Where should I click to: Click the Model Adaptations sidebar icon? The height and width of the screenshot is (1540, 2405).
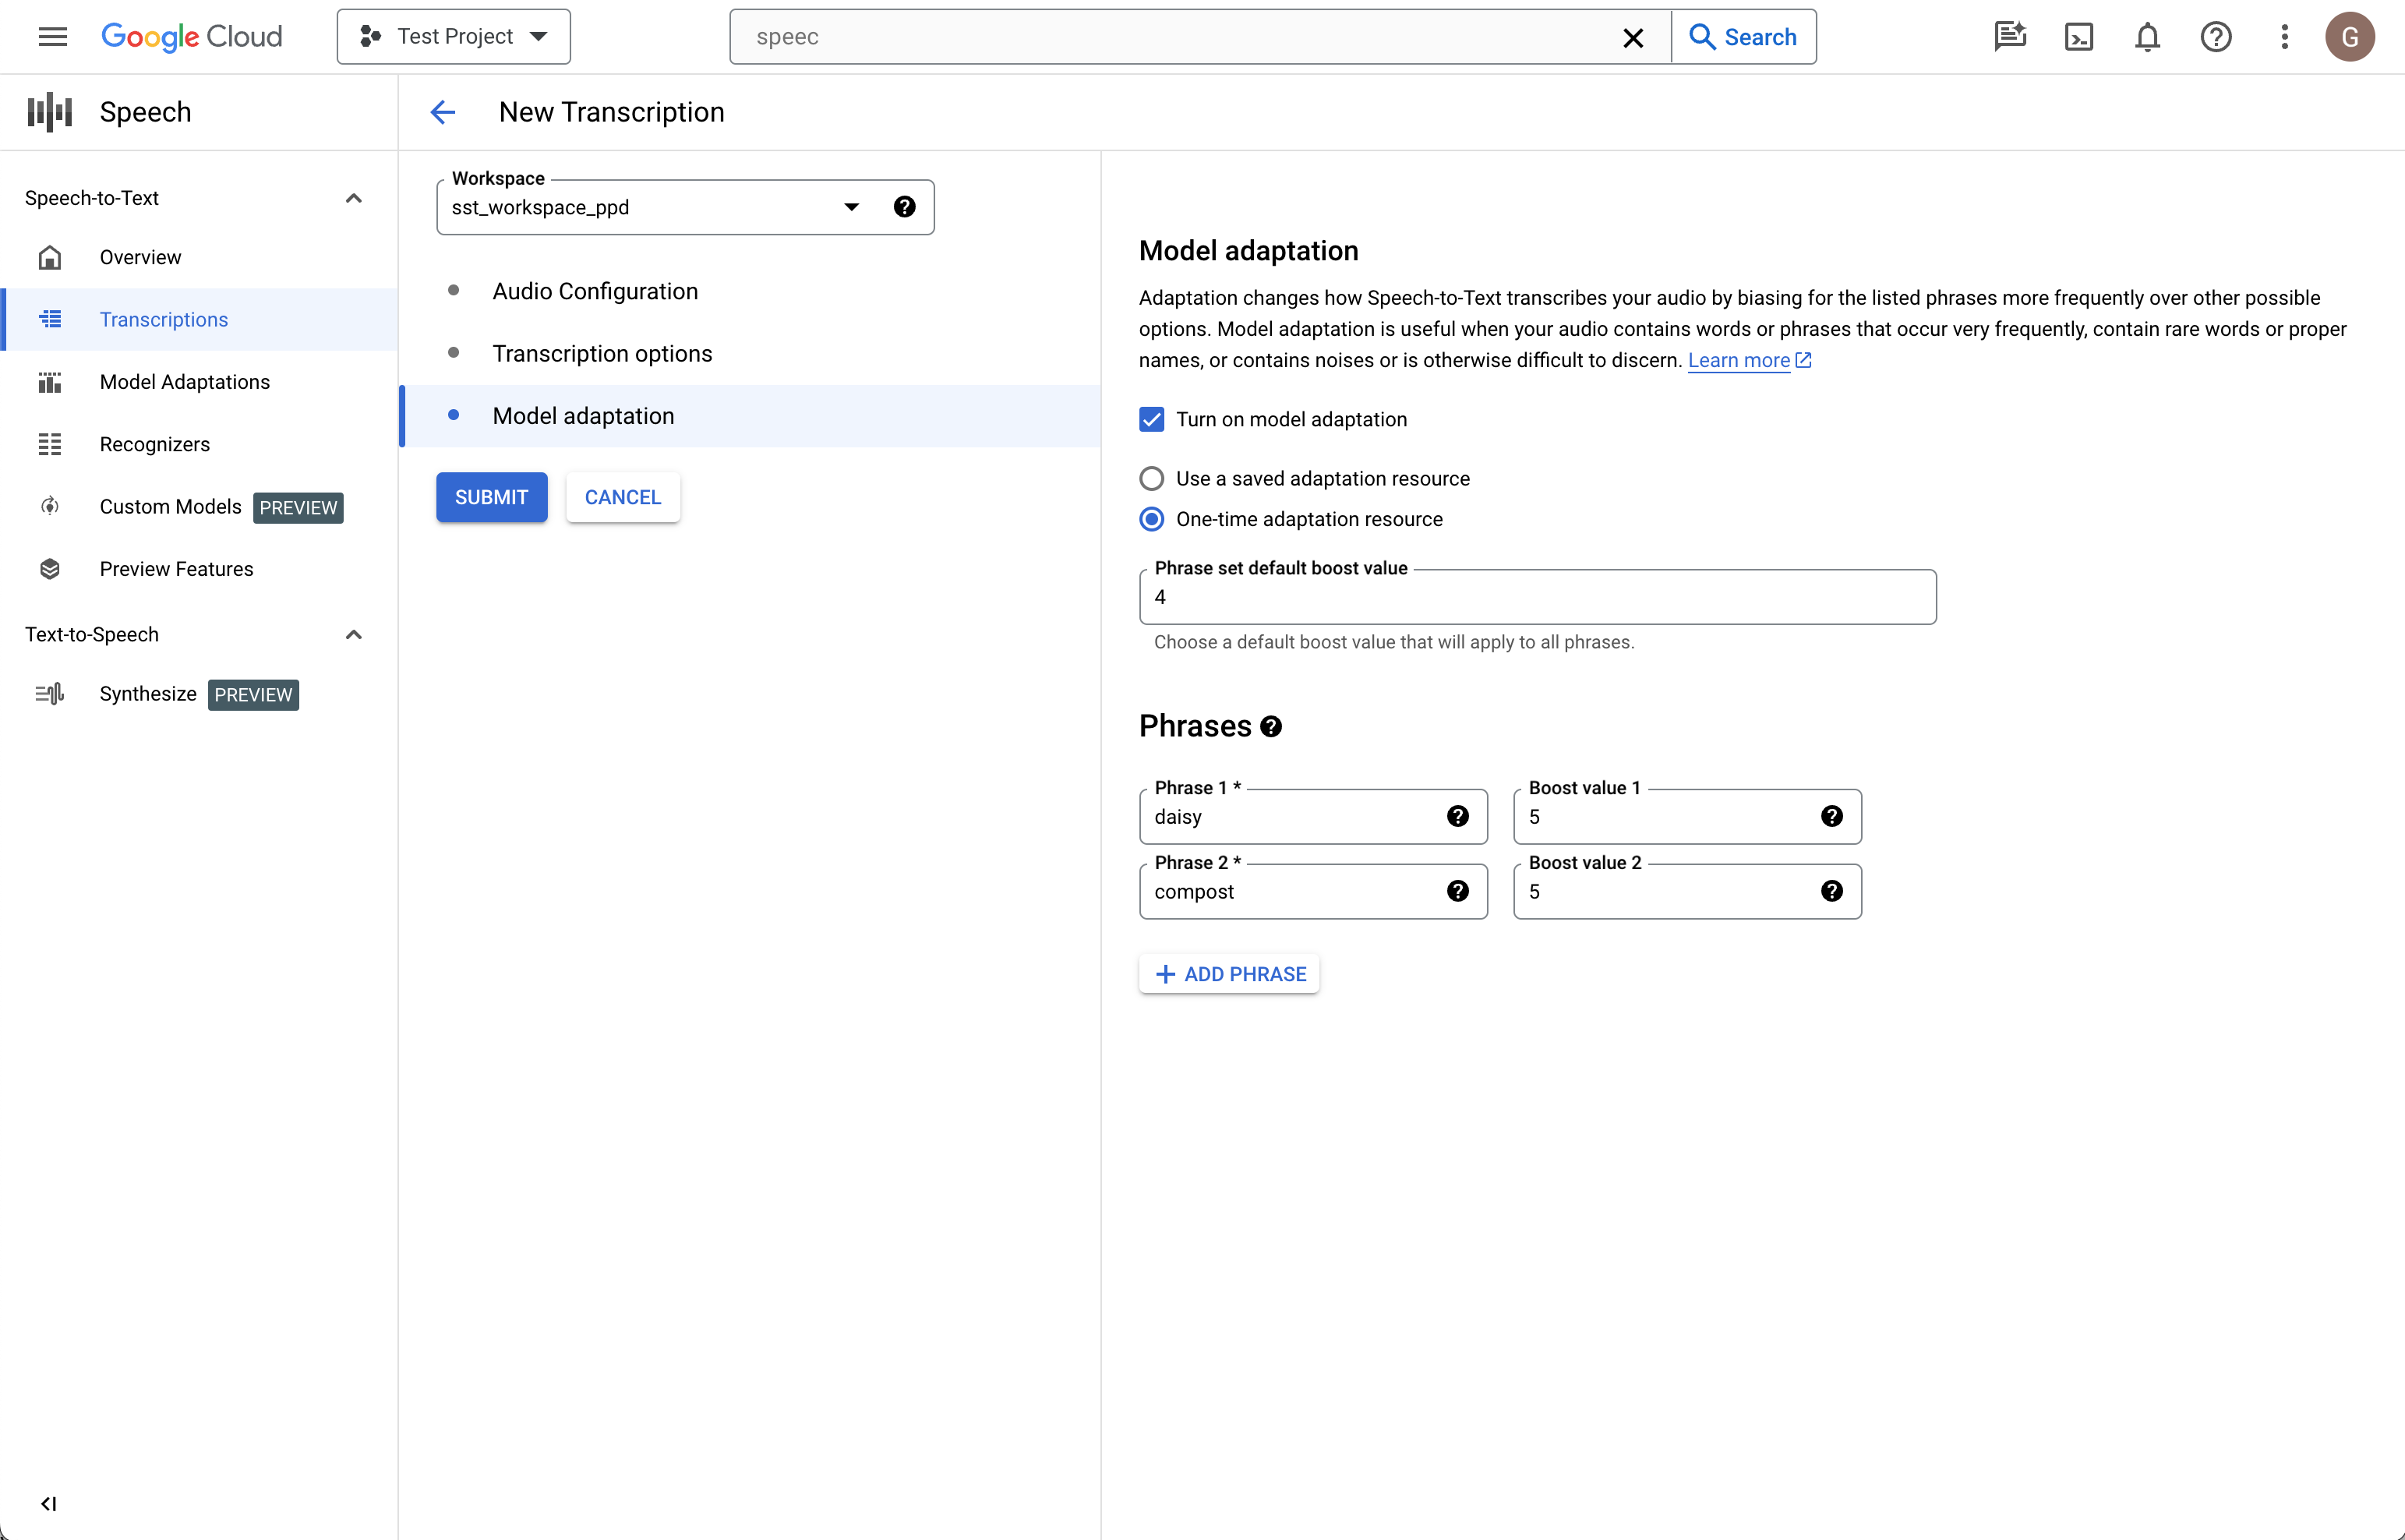tap(48, 382)
